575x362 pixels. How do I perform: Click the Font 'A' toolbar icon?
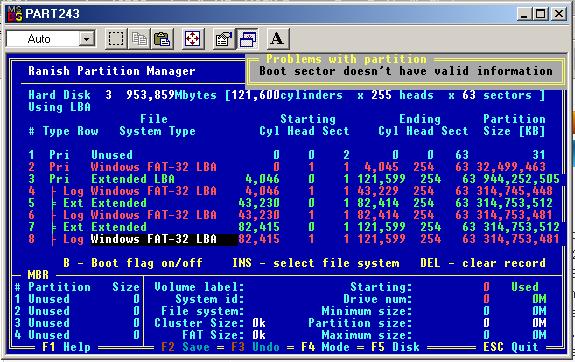[x=278, y=39]
